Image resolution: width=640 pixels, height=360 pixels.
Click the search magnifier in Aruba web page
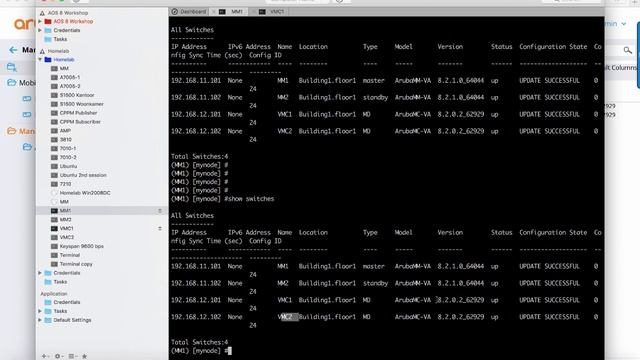(627, 50)
